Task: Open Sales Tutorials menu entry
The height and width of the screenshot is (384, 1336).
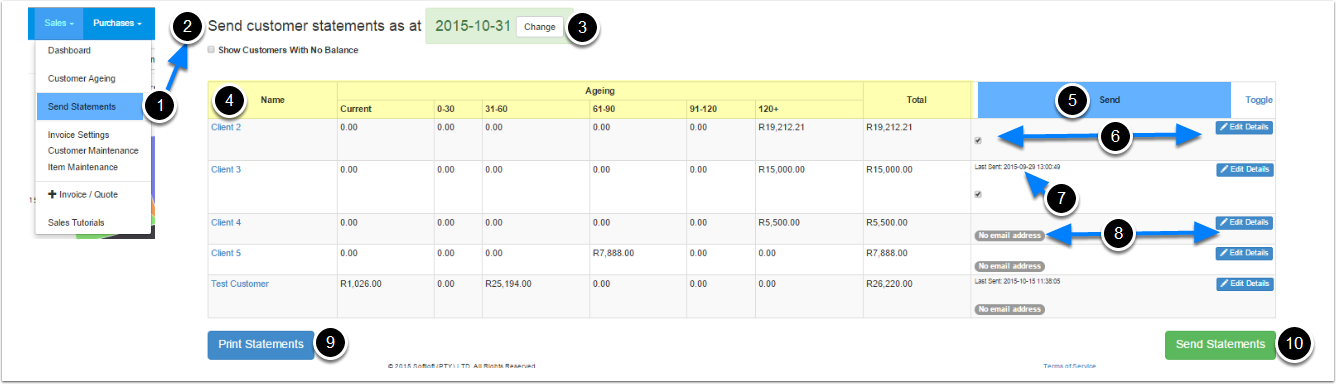Action: coord(76,222)
